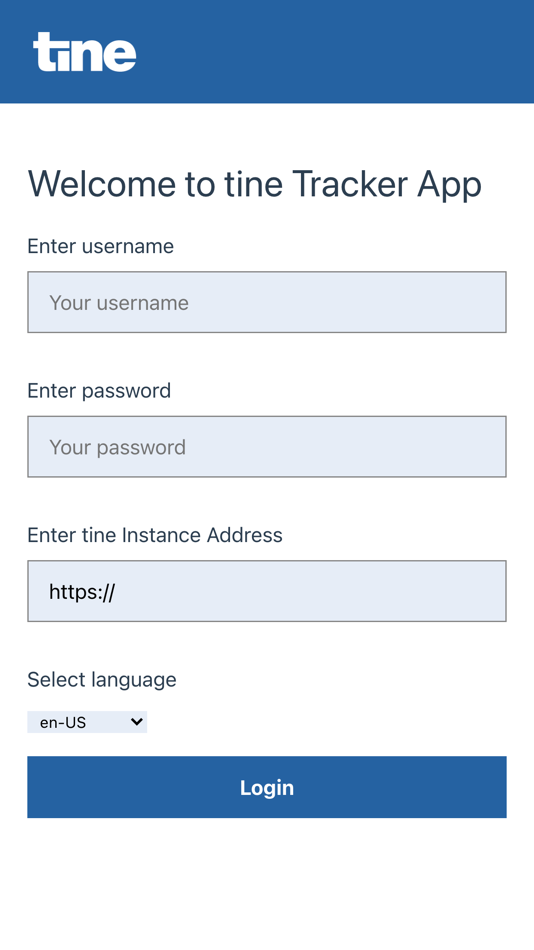Click the 'Welcome to tine Tracker App' heading
Screen dimensions: 534x950
point(255,184)
